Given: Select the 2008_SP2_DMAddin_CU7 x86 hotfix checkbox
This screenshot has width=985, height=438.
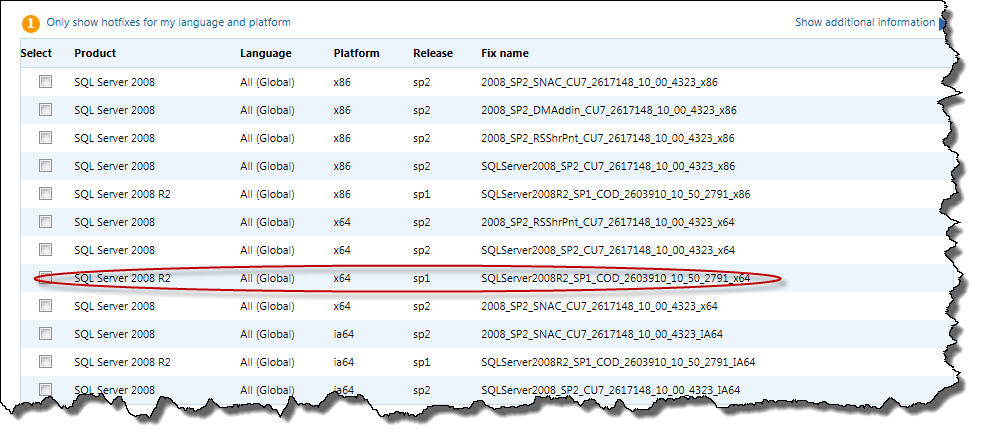Looking at the screenshot, I should tap(45, 109).
